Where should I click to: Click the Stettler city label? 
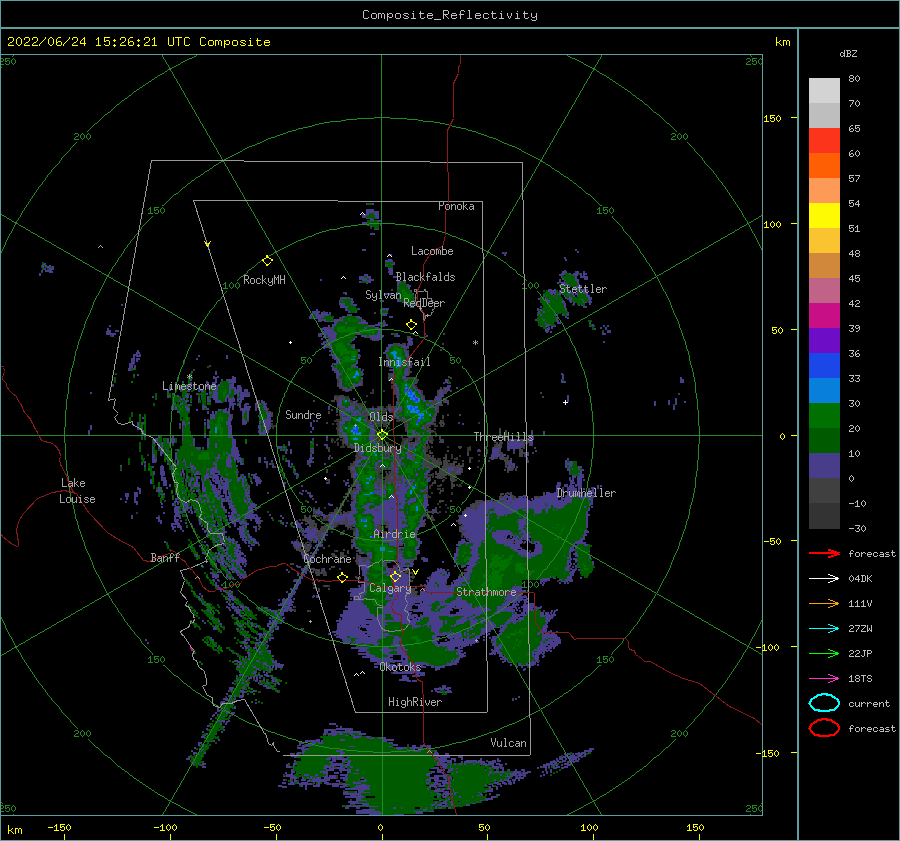pyautogui.click(x=583, y=289)
